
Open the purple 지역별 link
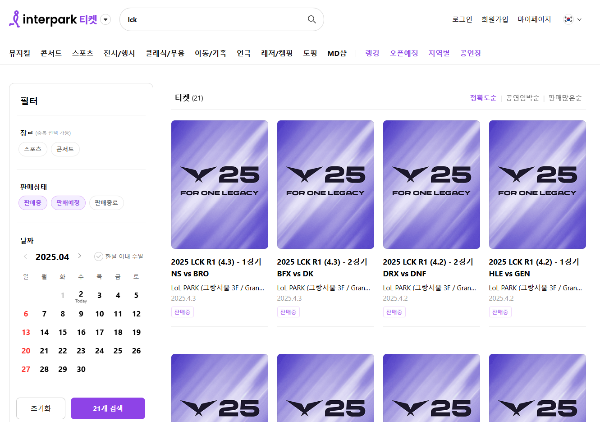pos(439,53)
